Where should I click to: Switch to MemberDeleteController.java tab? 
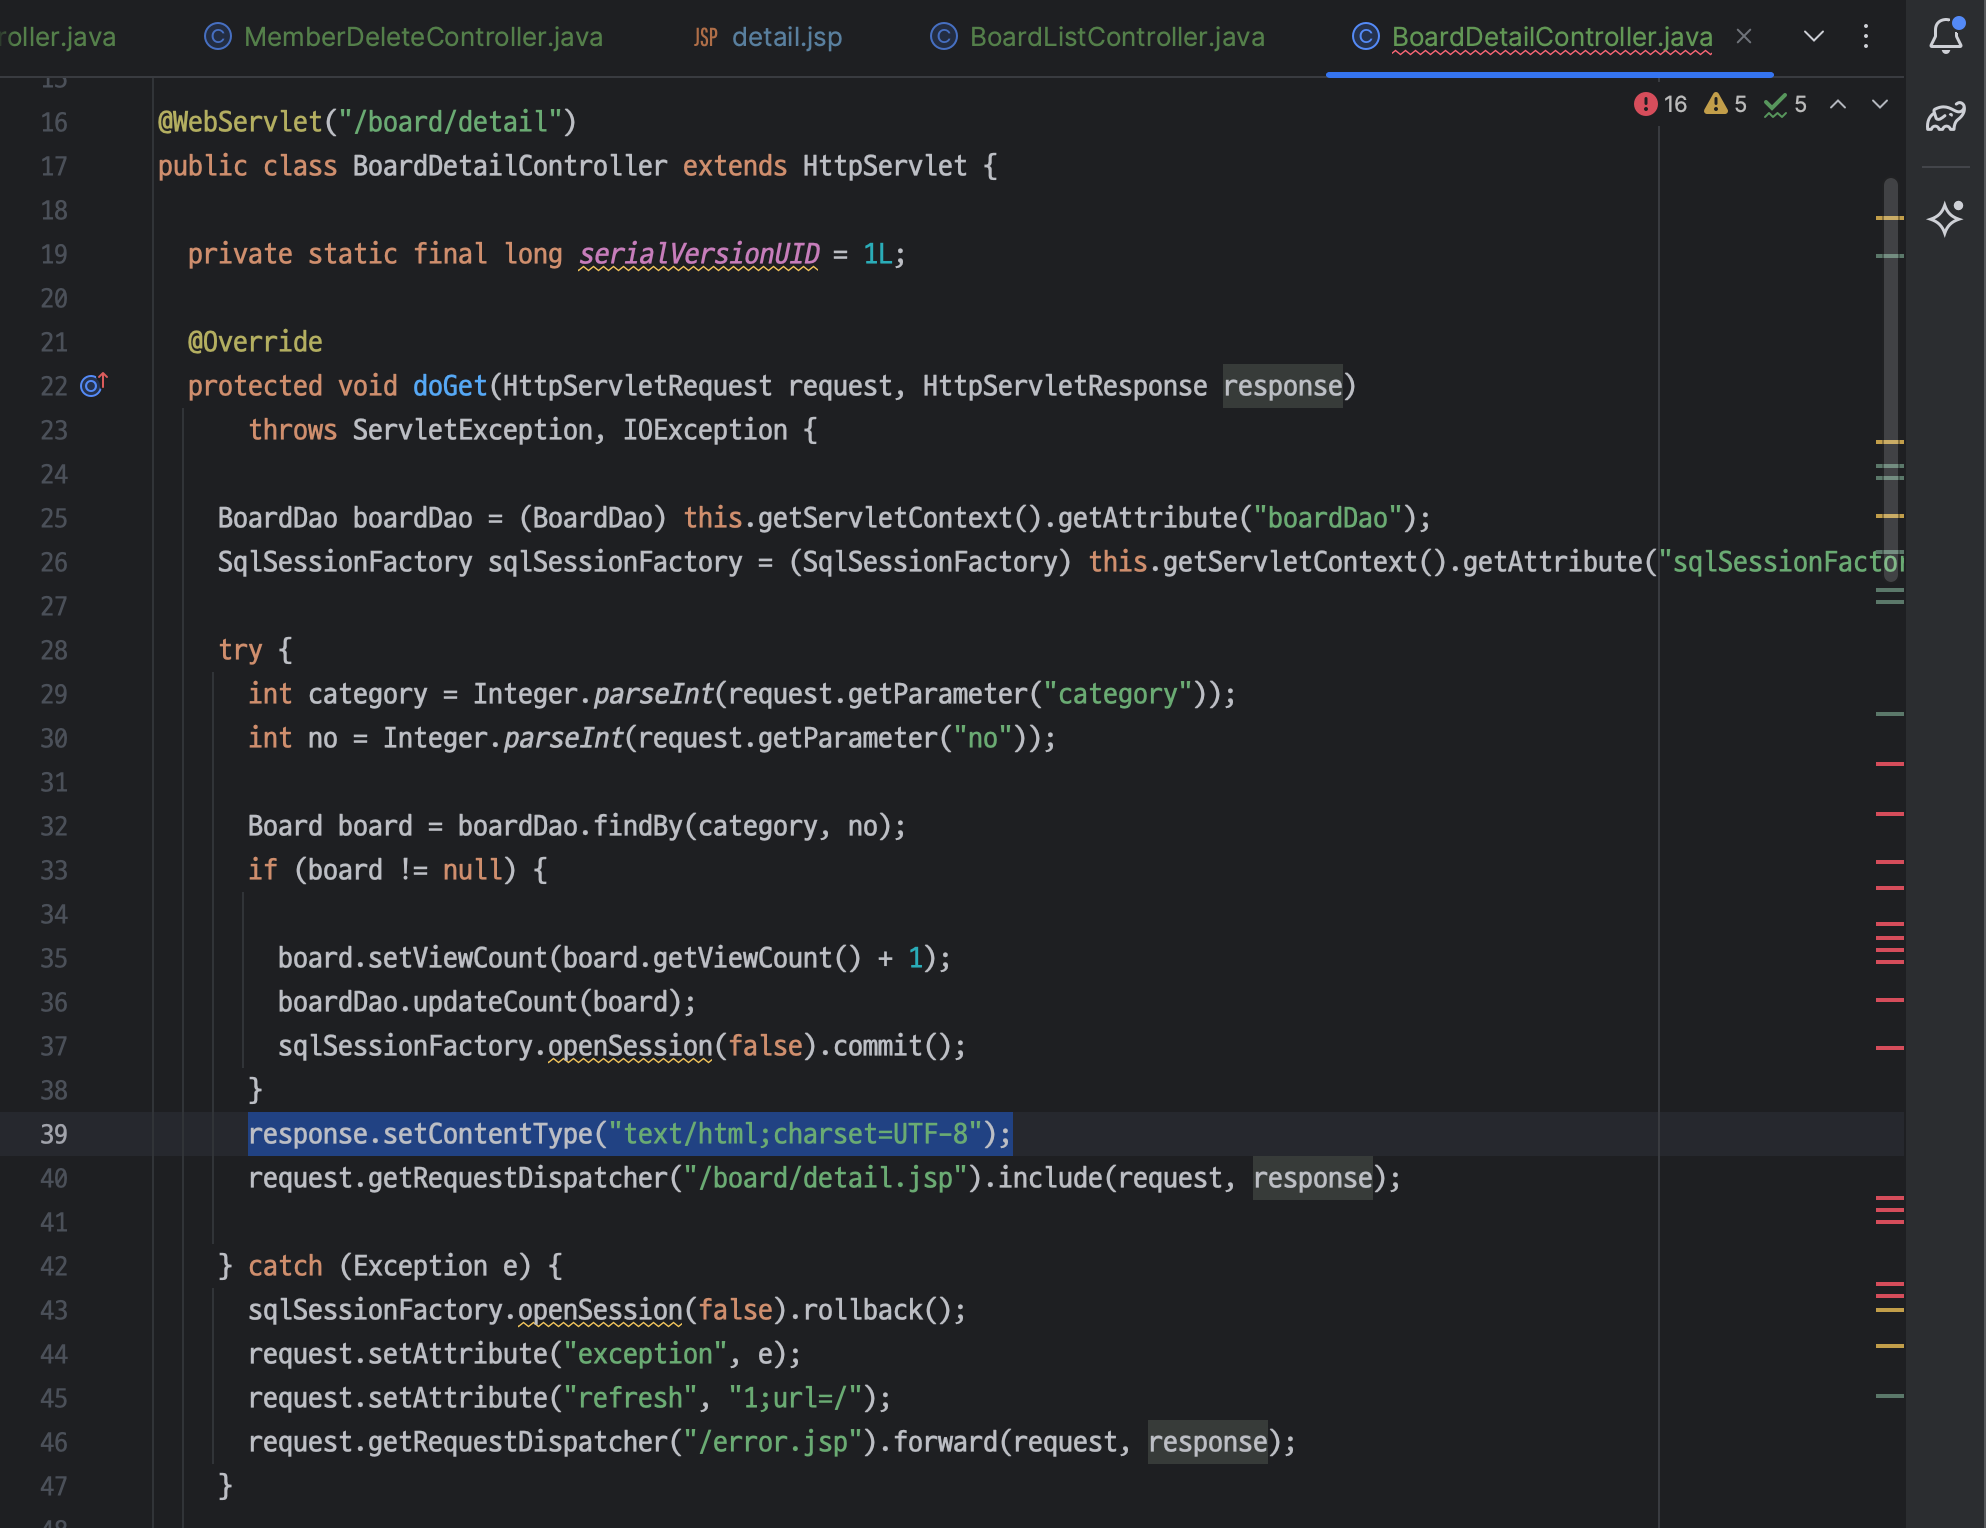[x=422, y=37]
